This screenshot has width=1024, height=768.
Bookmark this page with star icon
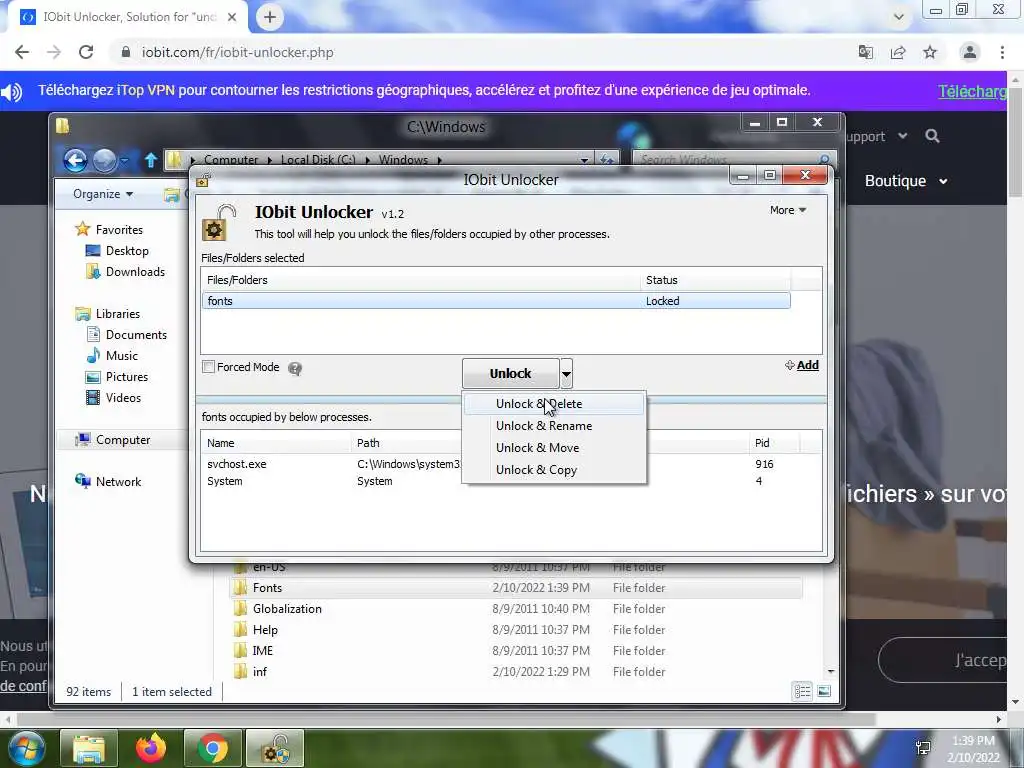[930, 52]
